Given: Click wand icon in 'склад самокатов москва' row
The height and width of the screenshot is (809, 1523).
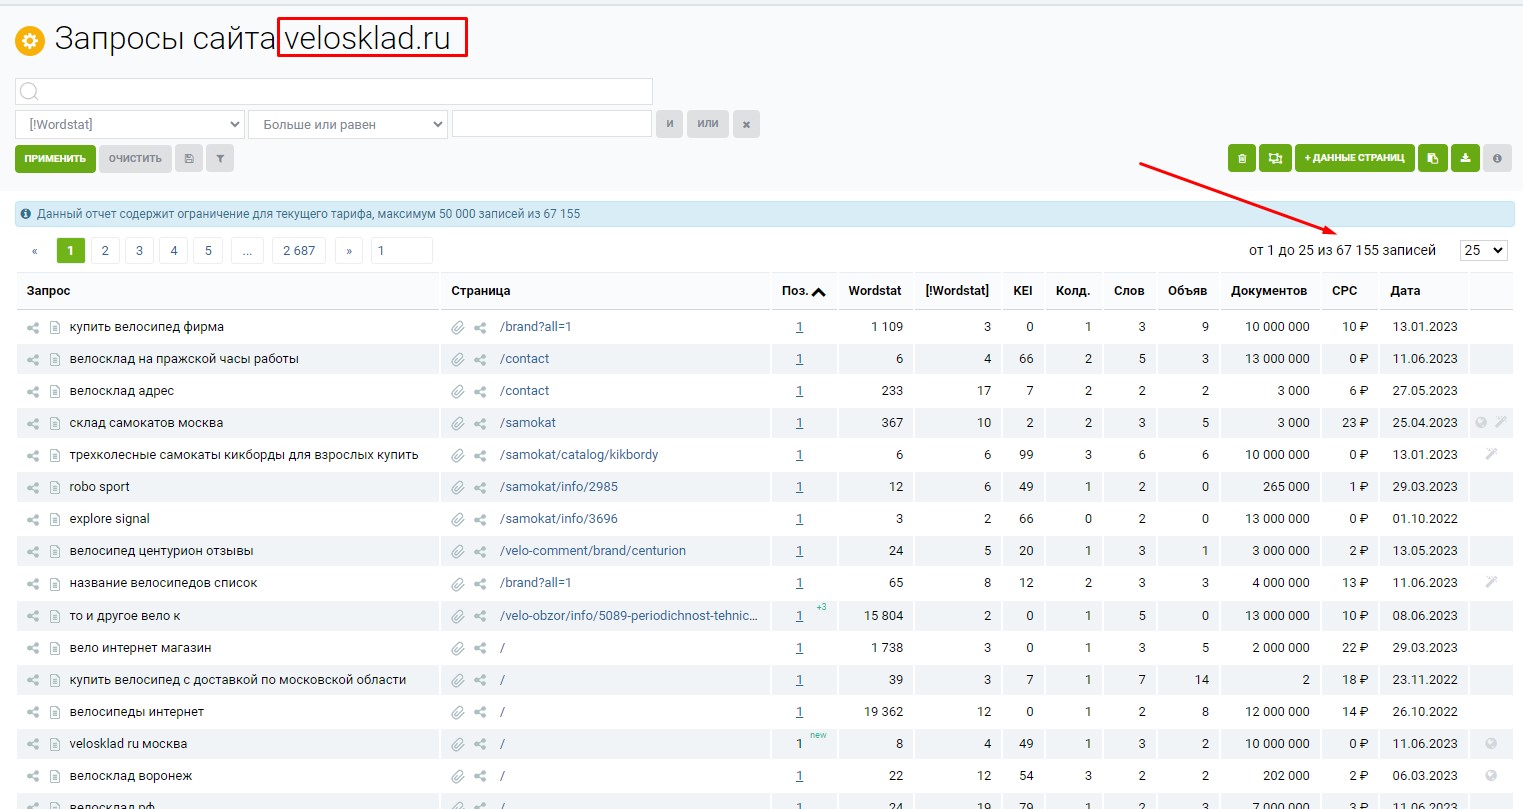Looking at the screenshot, I should tap(1501, 422).
